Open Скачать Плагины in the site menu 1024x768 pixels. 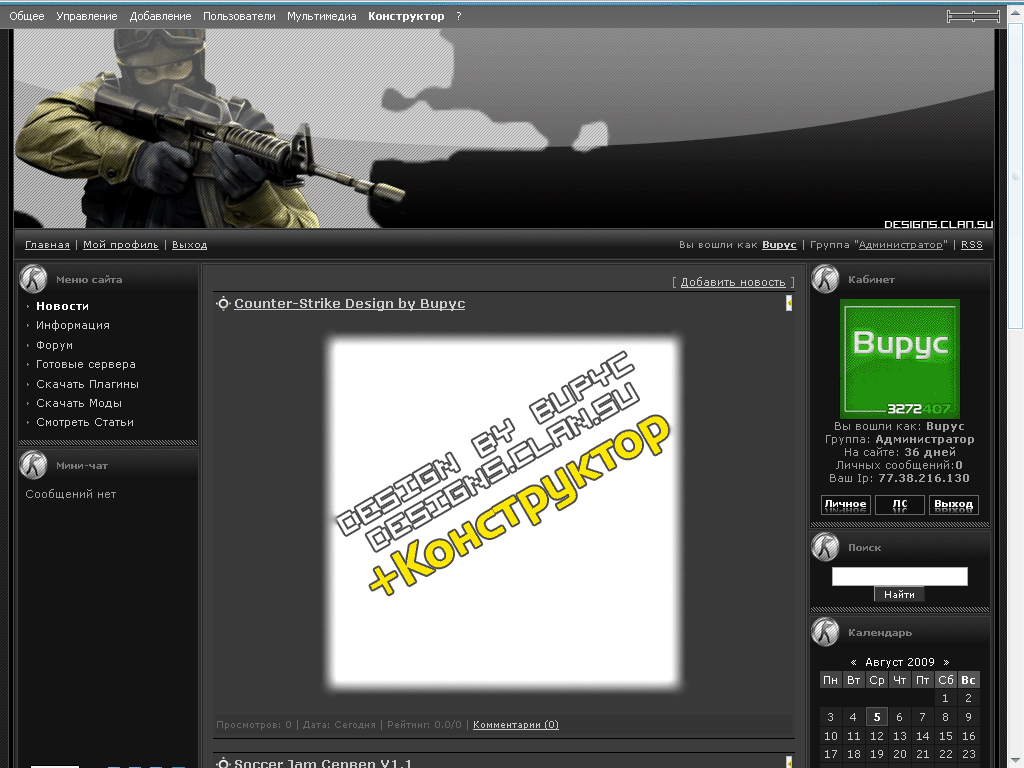click(x=88, y=384)
